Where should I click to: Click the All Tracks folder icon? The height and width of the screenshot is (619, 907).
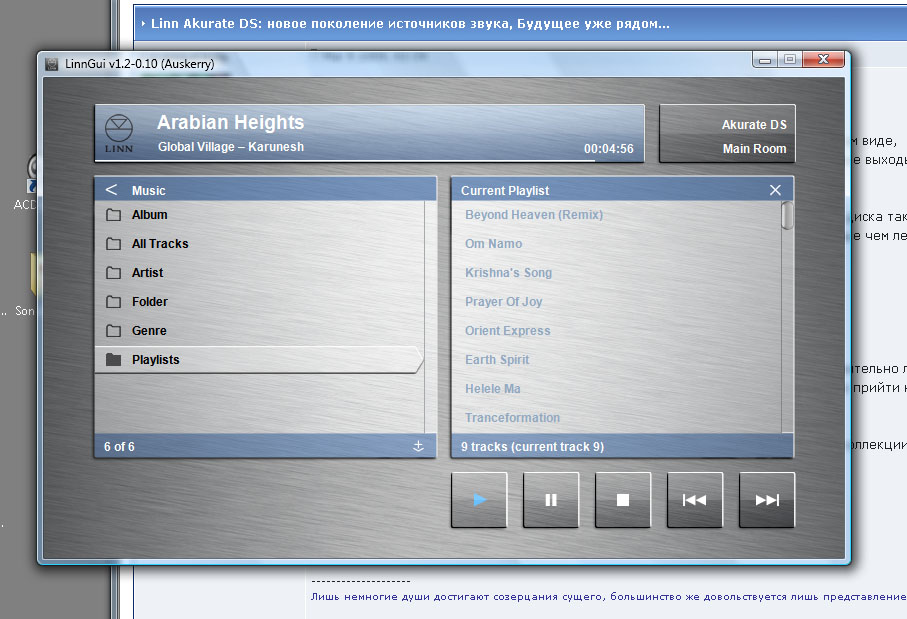pyautogui.click(x=113, y=244)
